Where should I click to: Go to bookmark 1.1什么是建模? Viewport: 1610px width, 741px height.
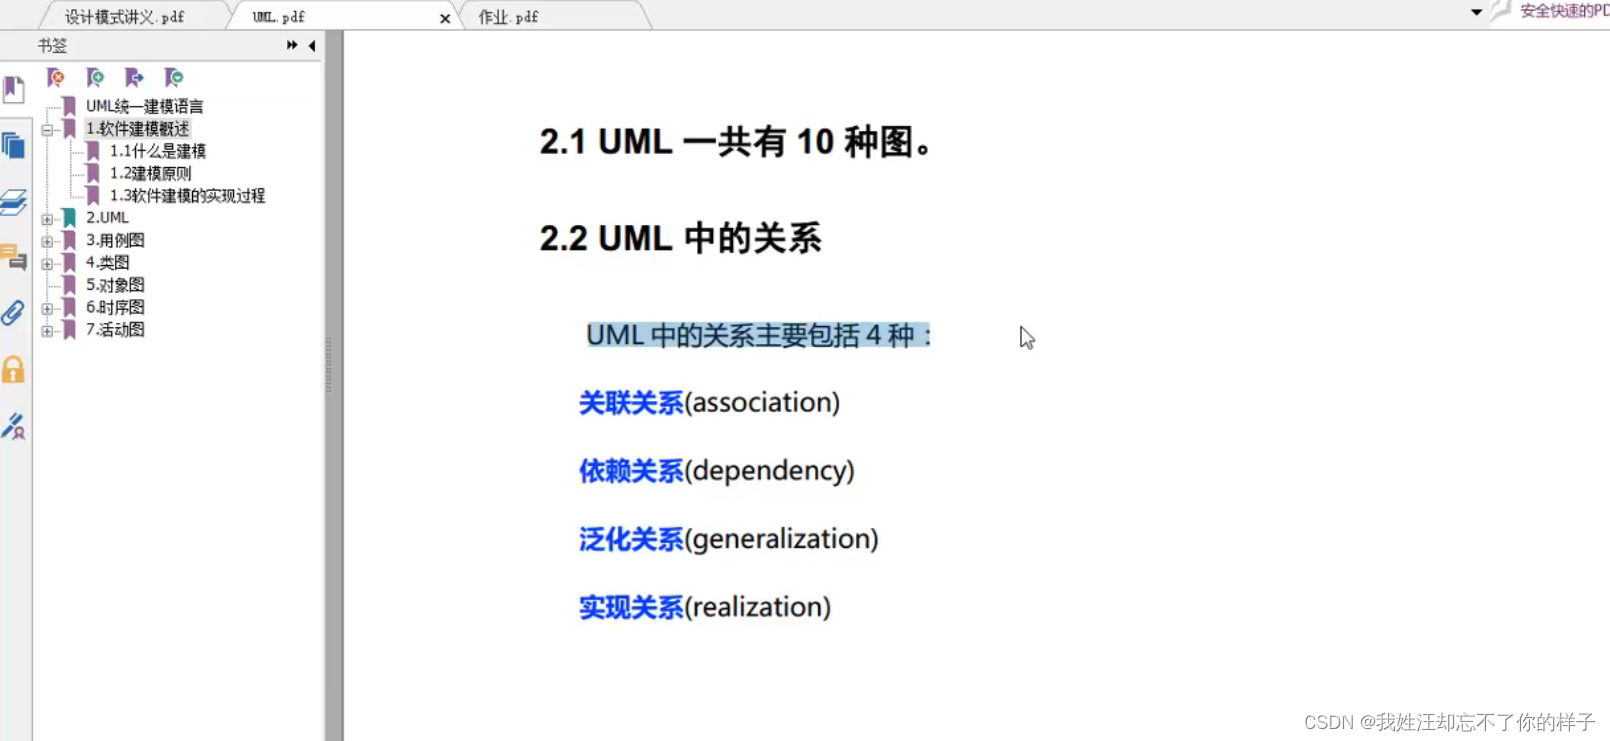tap(158, 151)
